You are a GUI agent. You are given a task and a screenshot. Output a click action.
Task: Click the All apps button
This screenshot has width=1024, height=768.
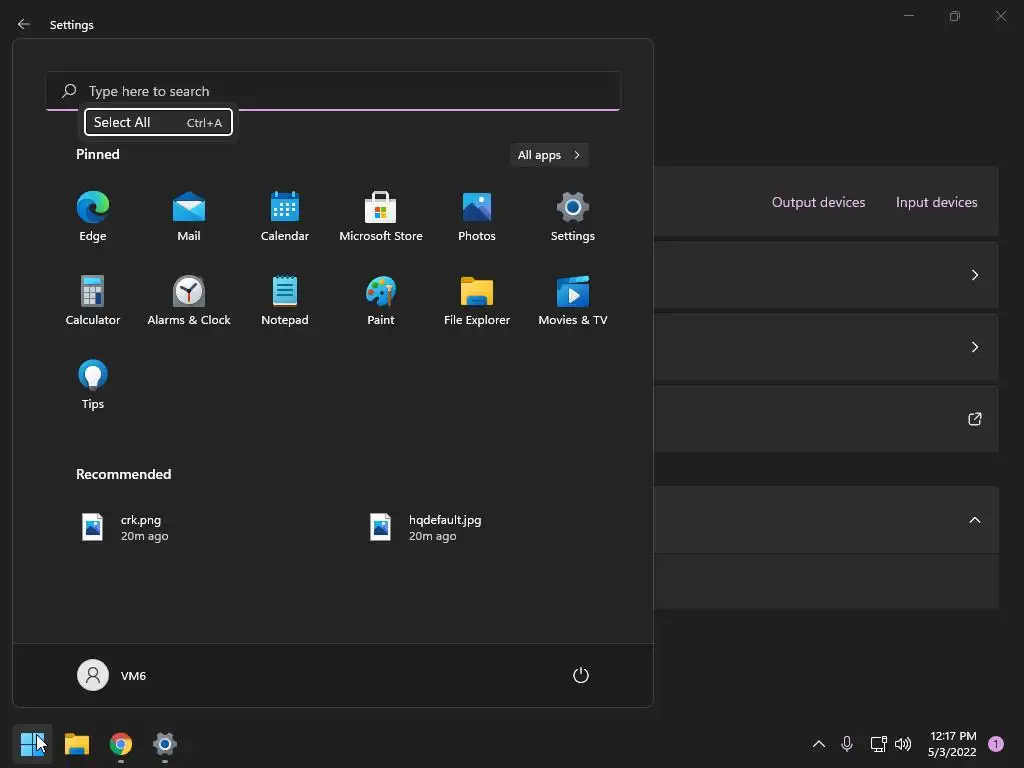[549, 155]
